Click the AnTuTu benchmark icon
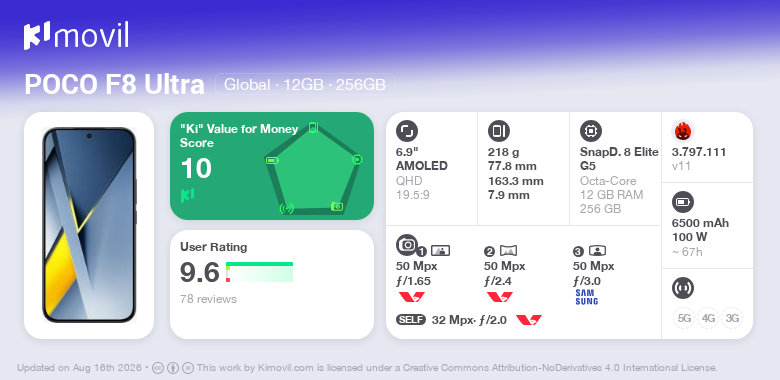The width and height of the screenshot is (780, 380). [683, 131]
